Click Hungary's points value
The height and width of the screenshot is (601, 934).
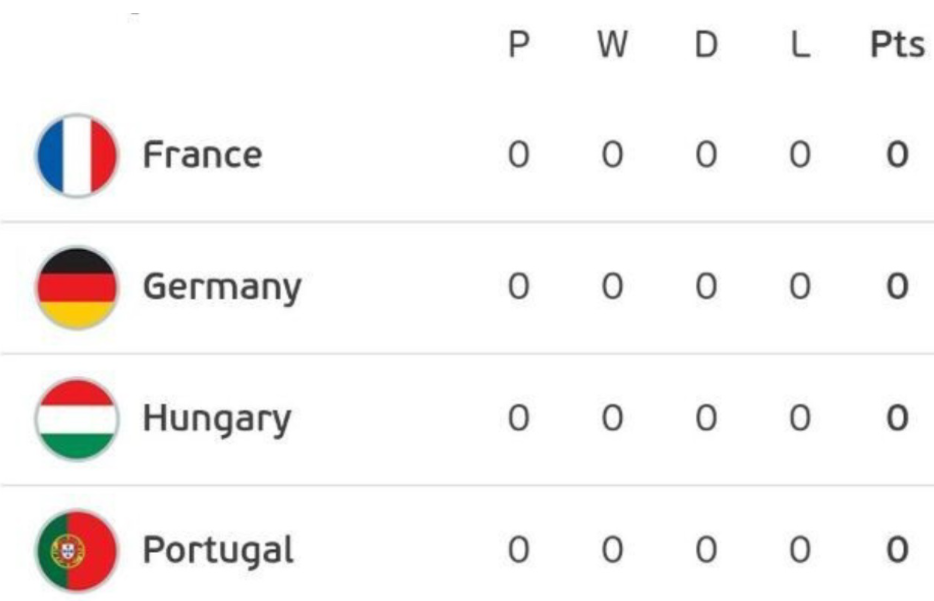tap(897, 419)
